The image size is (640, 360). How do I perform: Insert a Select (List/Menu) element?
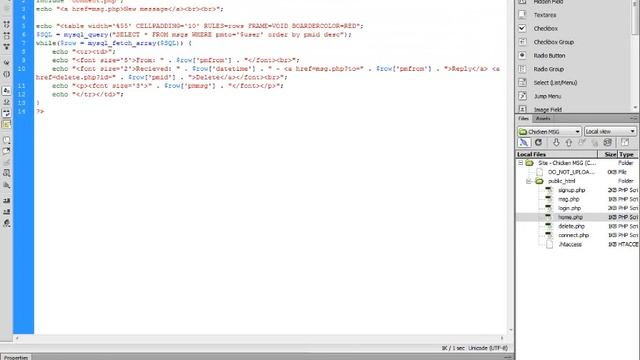point(555,82)
